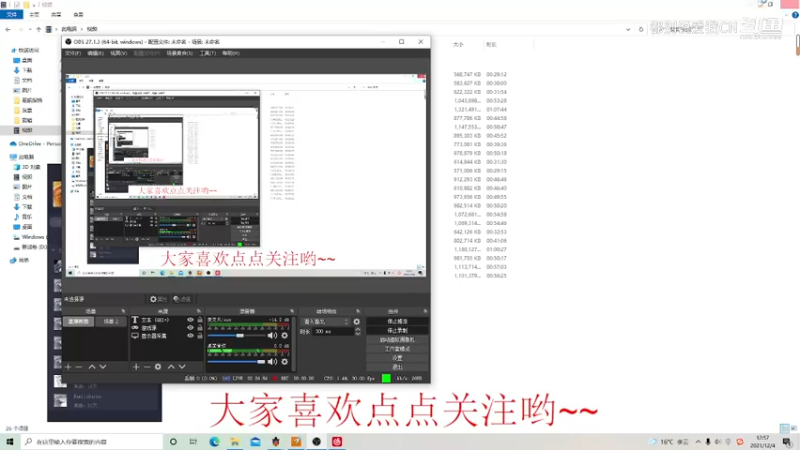Open the OBS View menu
The width and height of the screenshot is (800, 450).
click(118, 53)
